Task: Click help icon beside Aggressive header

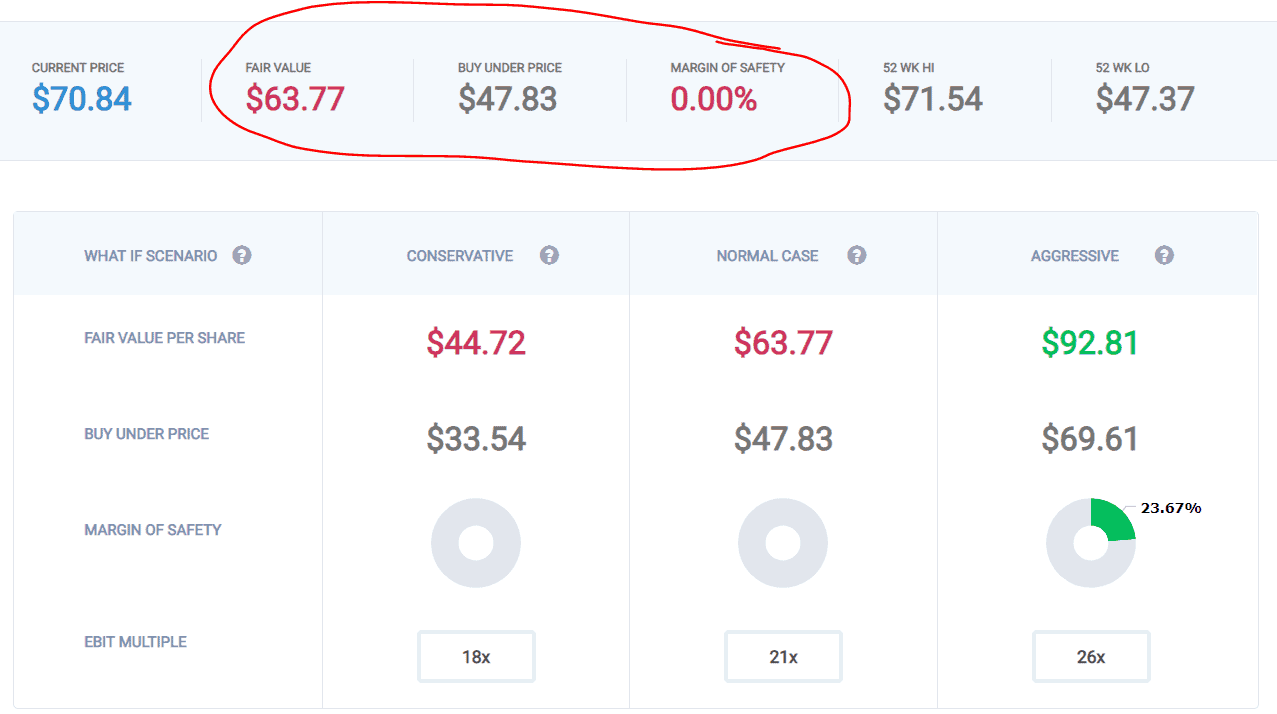Action: (1163, 255)
